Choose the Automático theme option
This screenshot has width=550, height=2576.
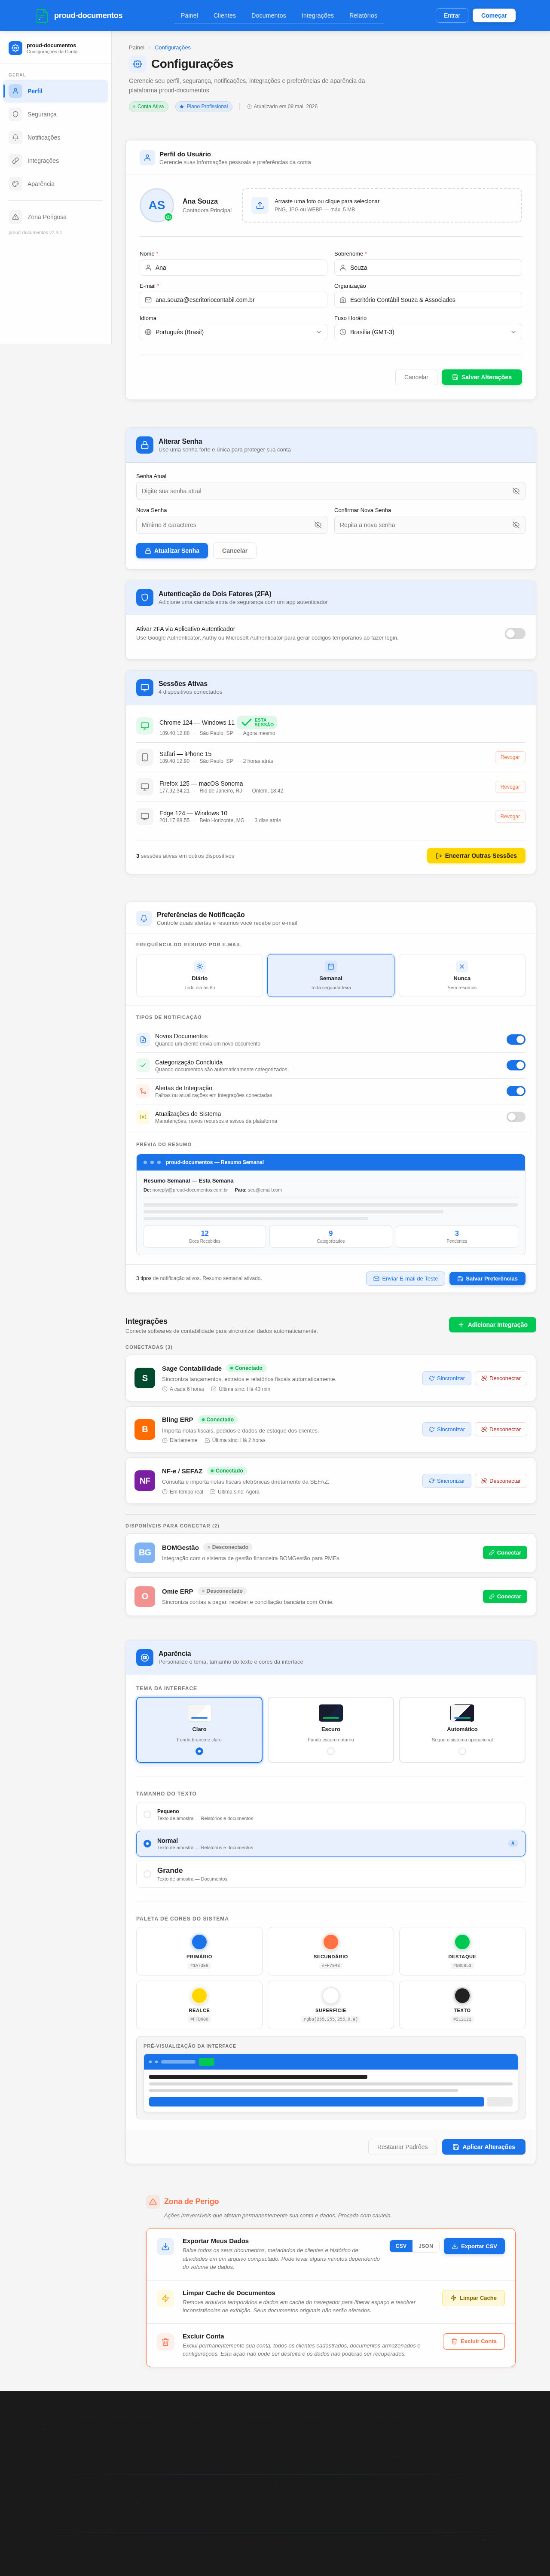[x=462, y=1729]
